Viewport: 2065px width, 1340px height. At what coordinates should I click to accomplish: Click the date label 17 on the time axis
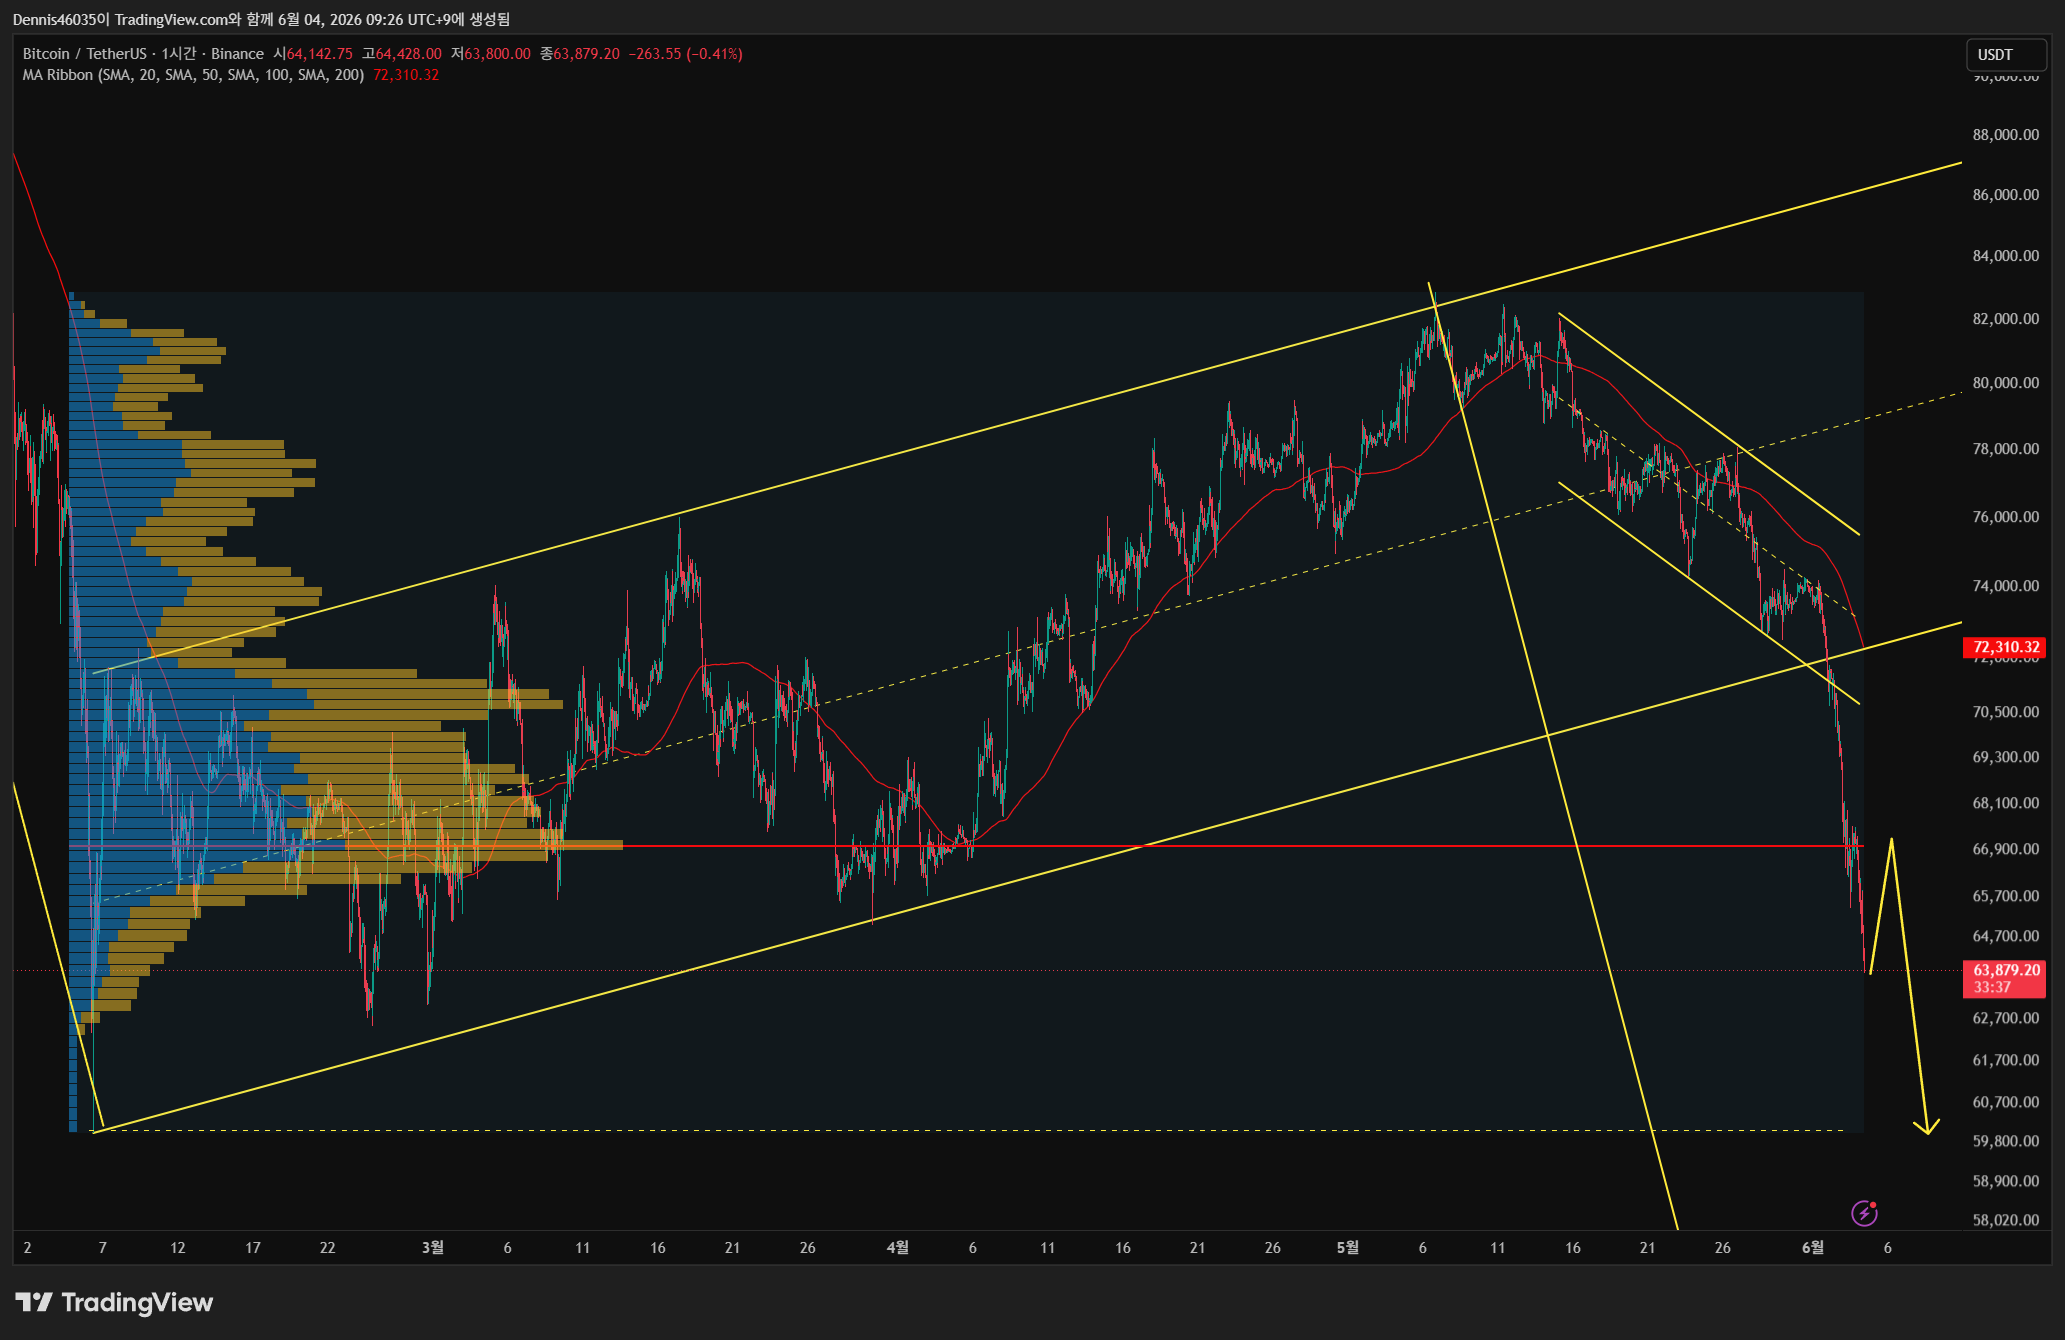tap(253, 1248)
